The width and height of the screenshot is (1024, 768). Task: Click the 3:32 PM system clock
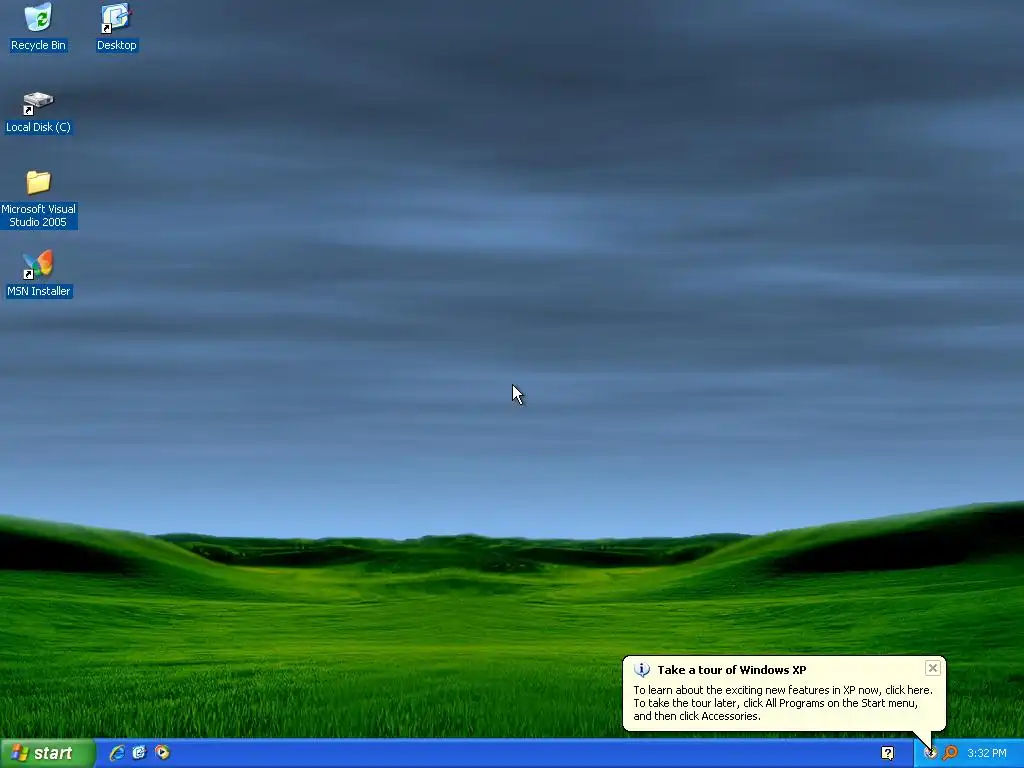[x=987, y=753]
